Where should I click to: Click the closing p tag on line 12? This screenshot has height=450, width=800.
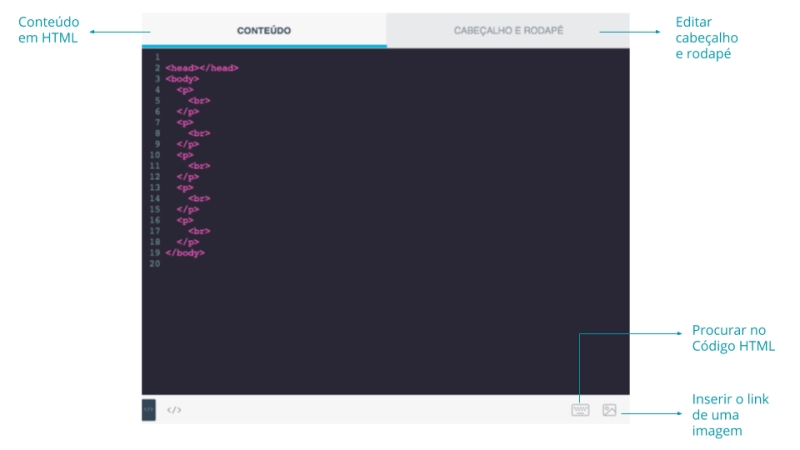coord(188,177)
